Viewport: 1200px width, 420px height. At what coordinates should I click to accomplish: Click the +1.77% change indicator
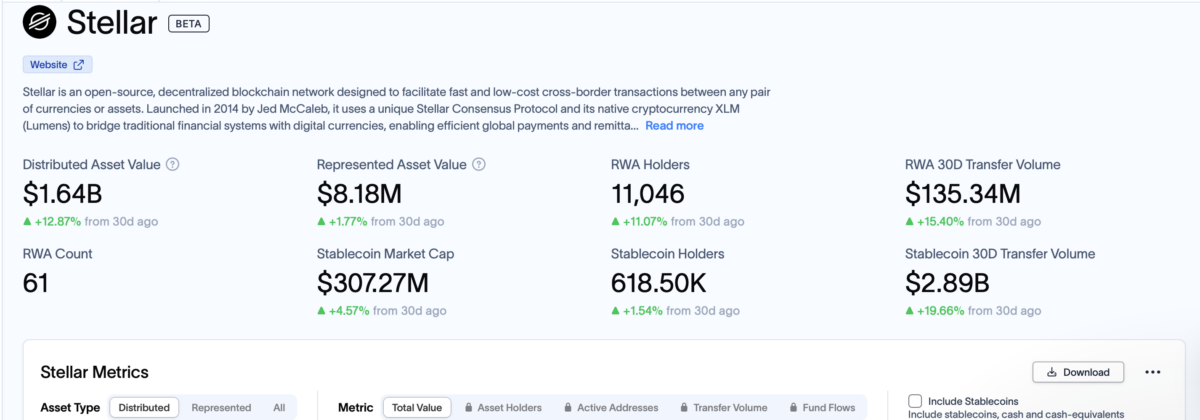coord(341,221)
